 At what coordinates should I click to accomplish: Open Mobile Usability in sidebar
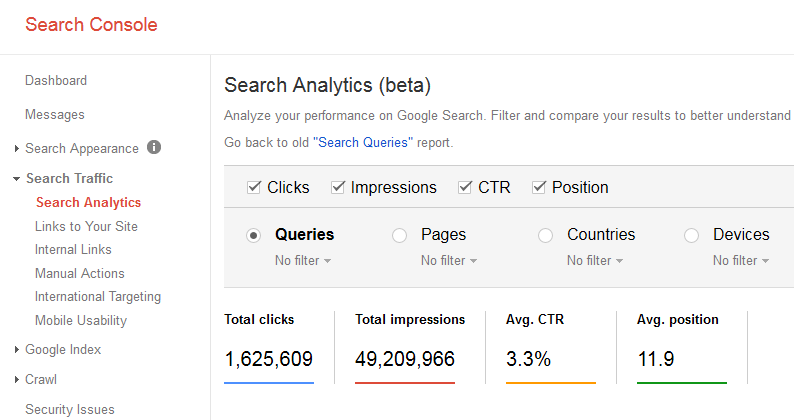coord(81,320)
